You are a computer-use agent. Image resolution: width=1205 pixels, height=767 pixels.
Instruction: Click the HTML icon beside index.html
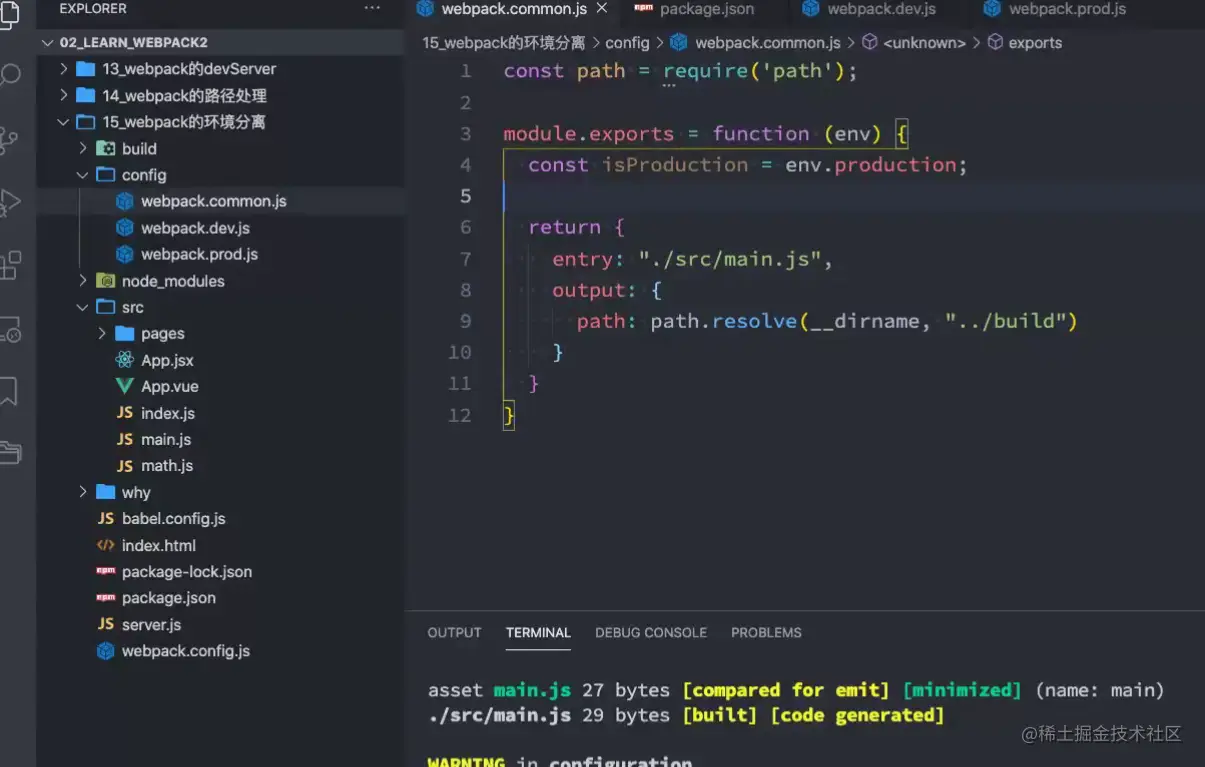[106, 545]
